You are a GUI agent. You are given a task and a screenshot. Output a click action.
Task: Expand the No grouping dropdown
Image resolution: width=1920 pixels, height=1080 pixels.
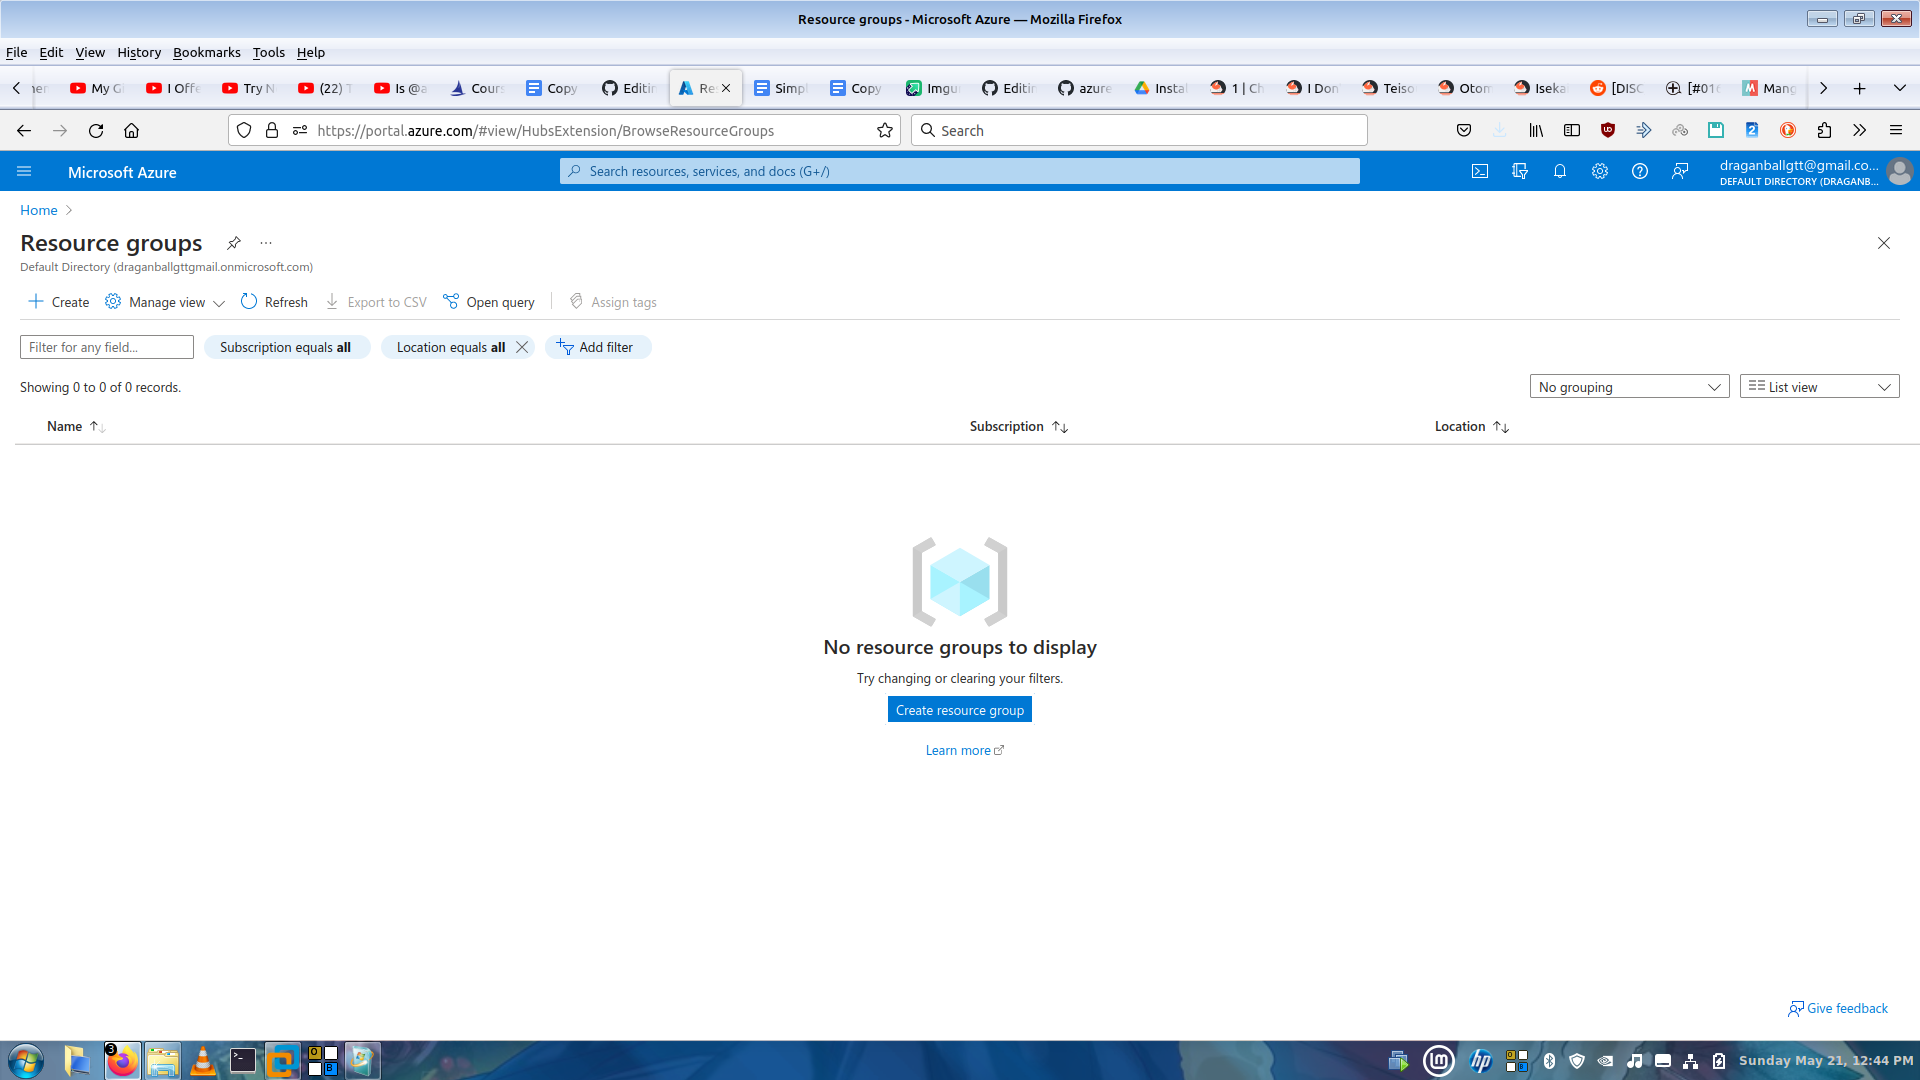(1629, 387)
